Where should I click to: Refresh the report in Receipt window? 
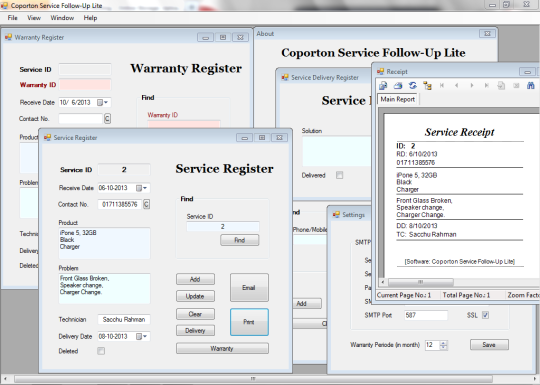coord(413,85)
